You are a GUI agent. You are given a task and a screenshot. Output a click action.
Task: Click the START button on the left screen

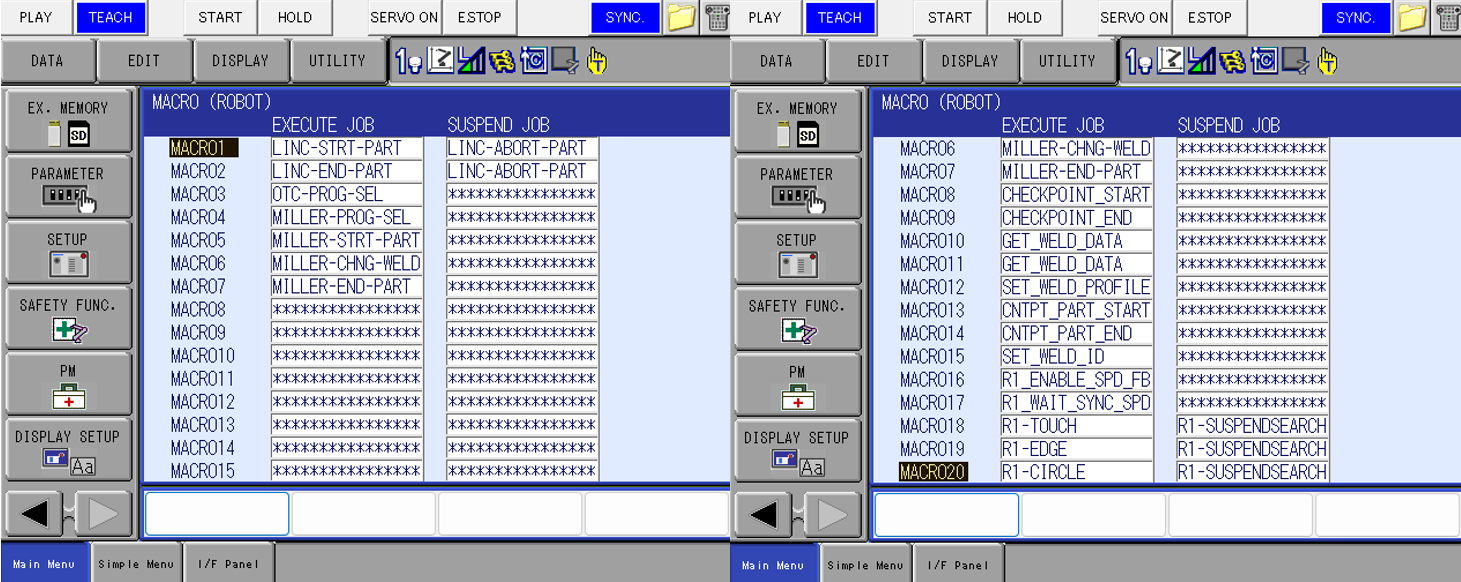pos(220,17)
